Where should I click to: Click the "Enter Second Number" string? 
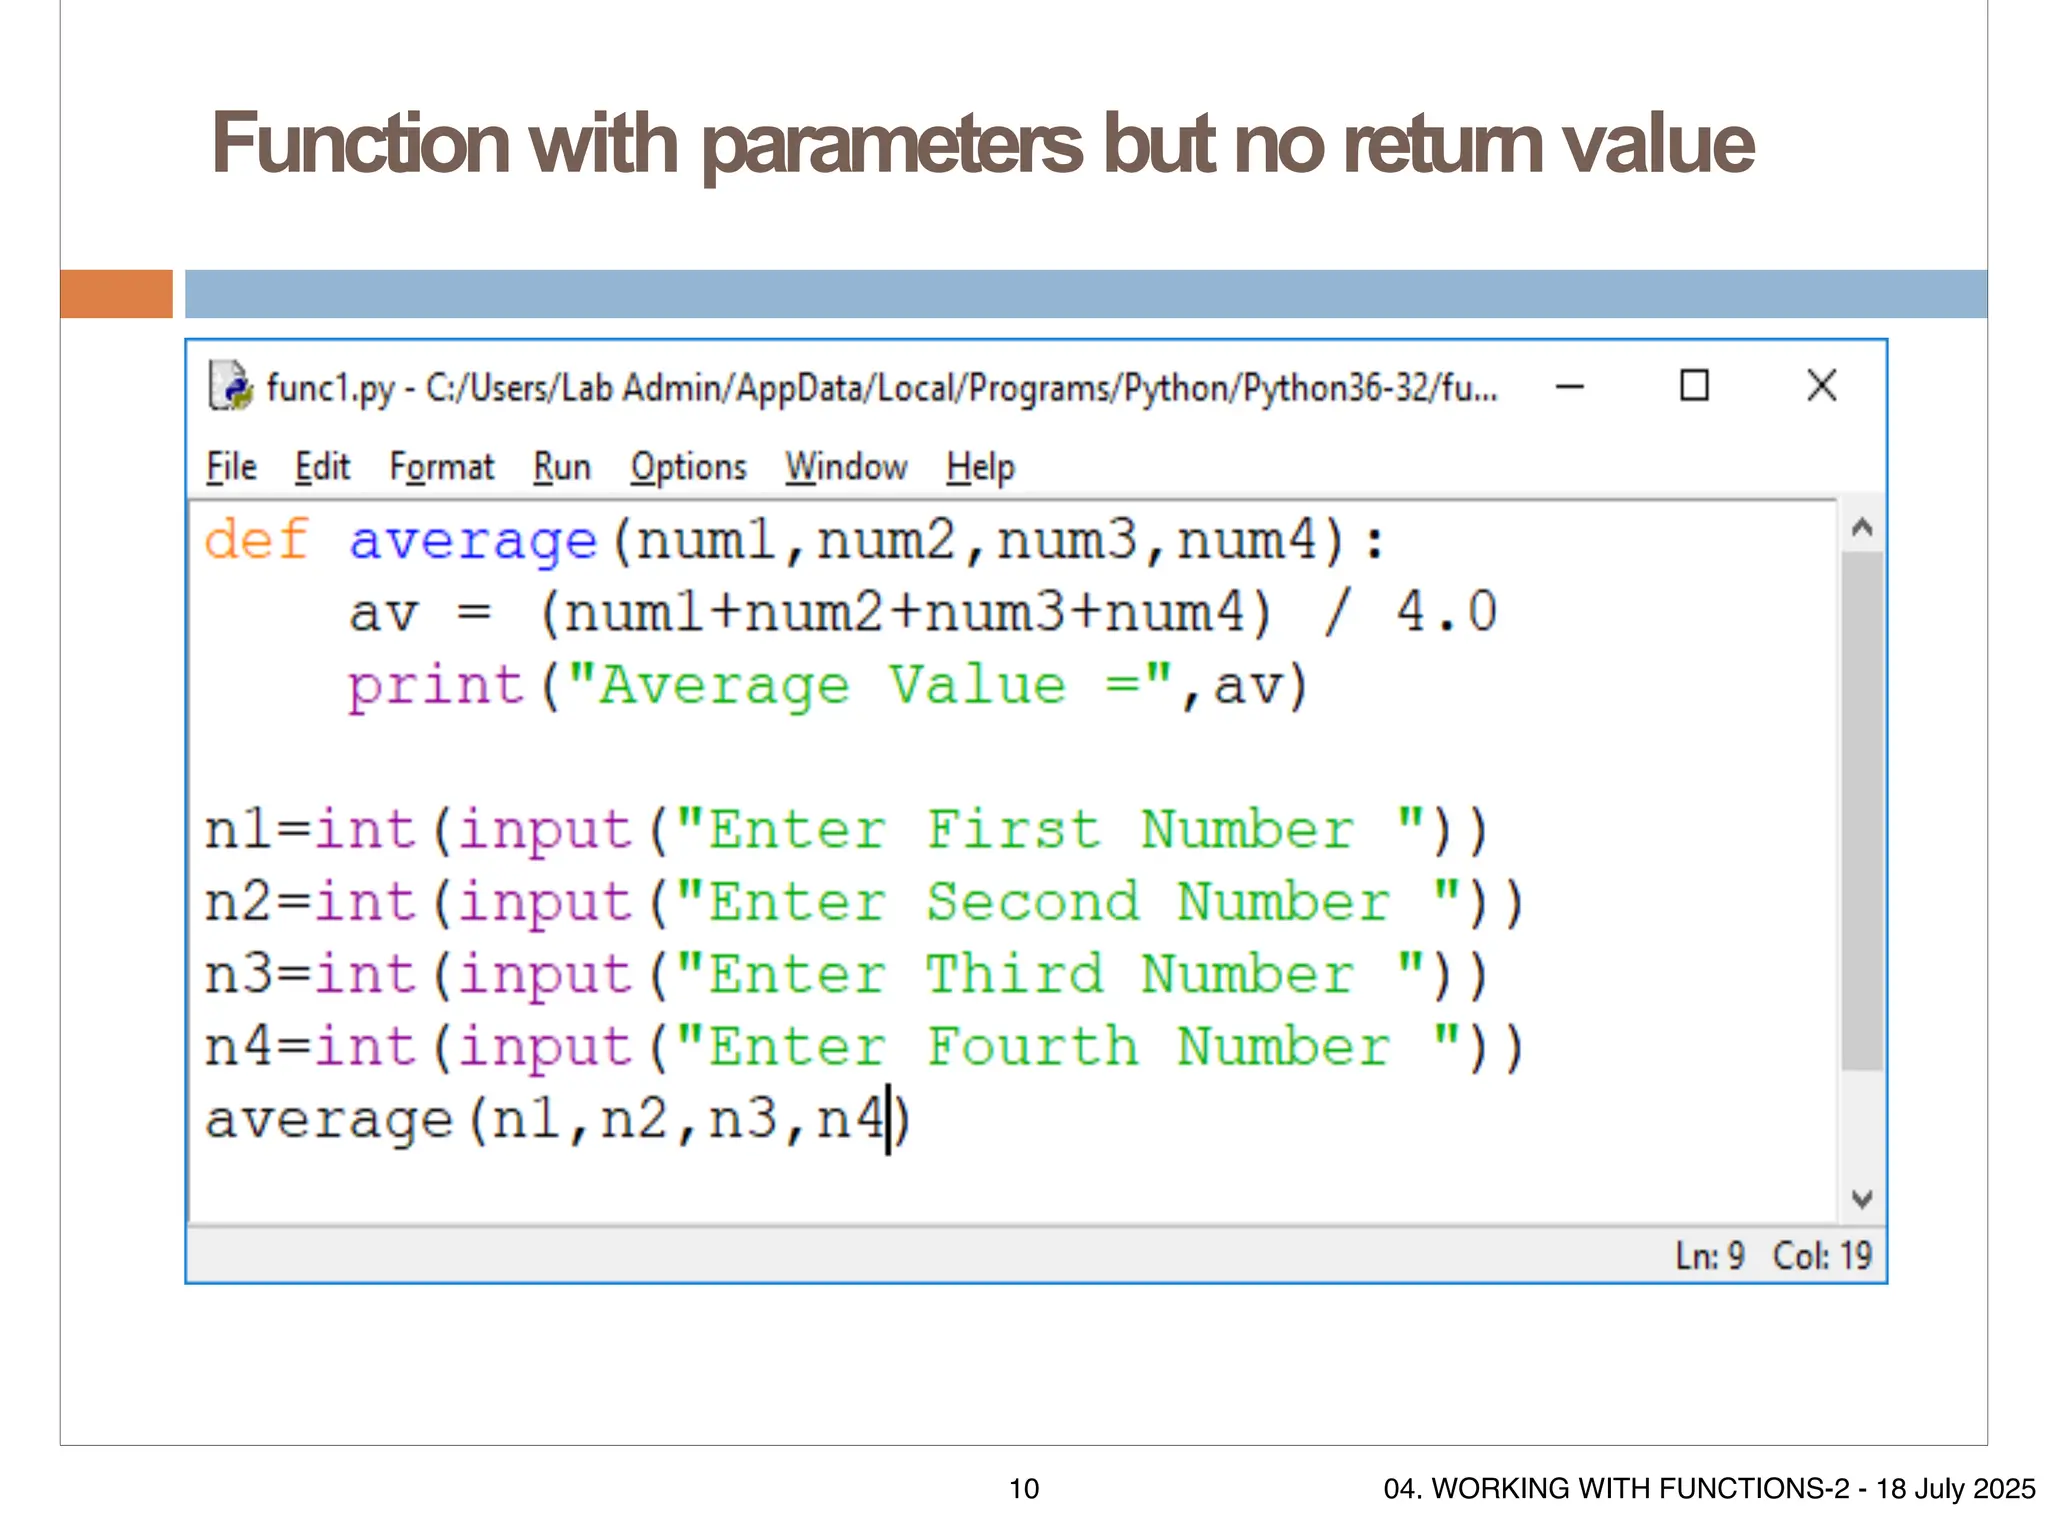pyautogui.click(x=1067, y=901)
